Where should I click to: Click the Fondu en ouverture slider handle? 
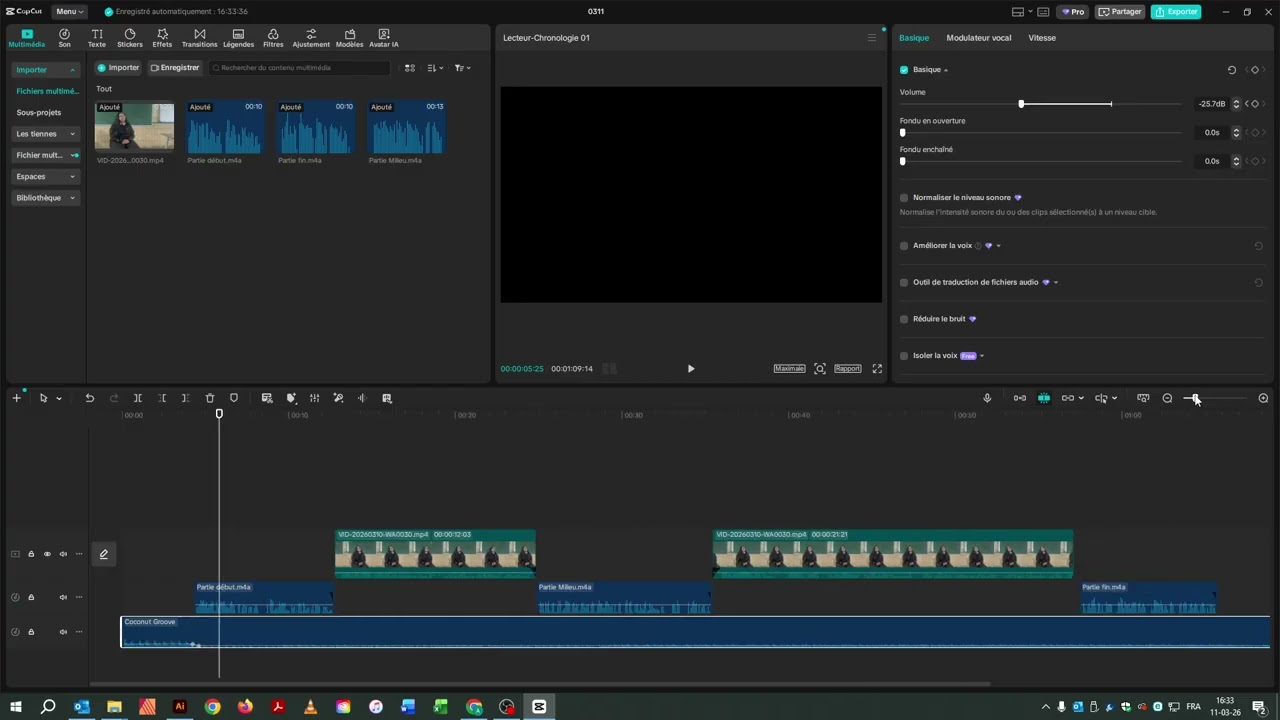coord(903,132)
